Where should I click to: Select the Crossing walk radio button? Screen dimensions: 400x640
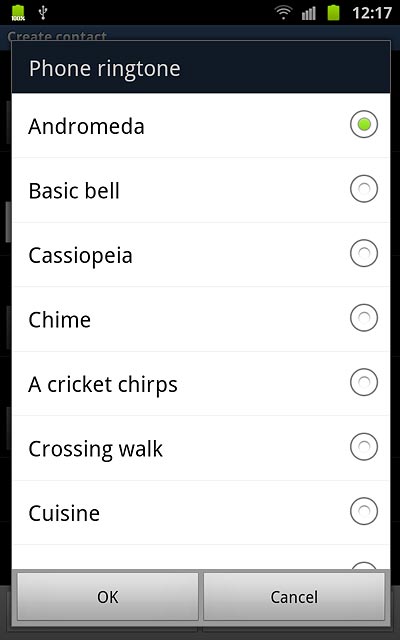coord(364,447)
